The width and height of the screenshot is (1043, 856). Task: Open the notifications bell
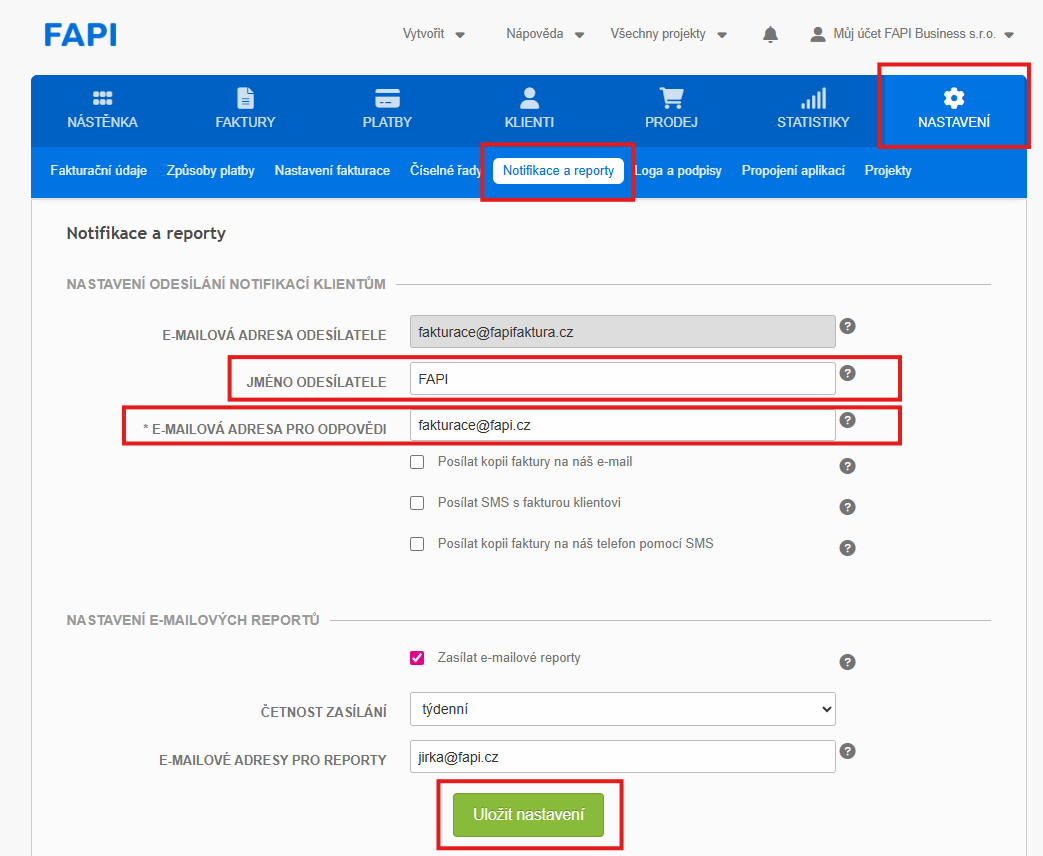(x=770, y=34)
